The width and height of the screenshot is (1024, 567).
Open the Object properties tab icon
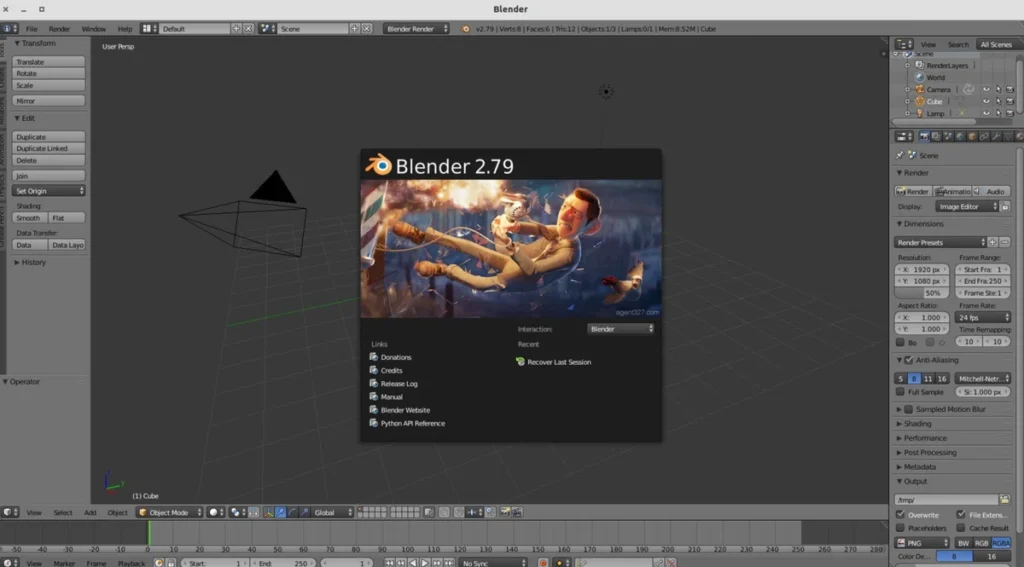pos(972,137)
